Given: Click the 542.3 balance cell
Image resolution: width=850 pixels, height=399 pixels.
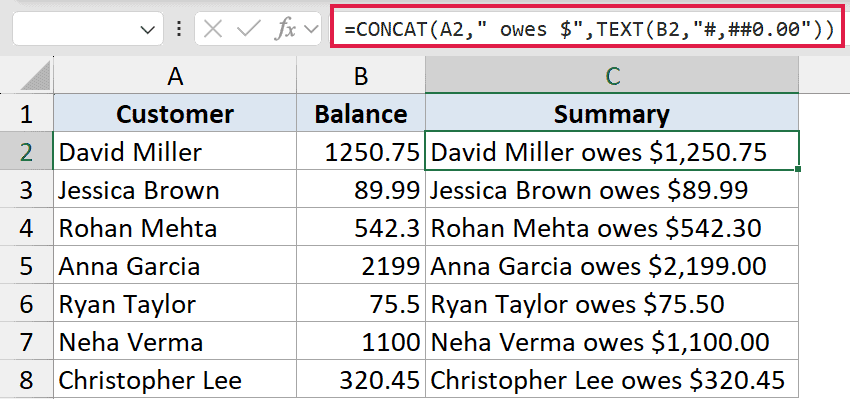Looking at the screenshot, I should click(361, 228).
